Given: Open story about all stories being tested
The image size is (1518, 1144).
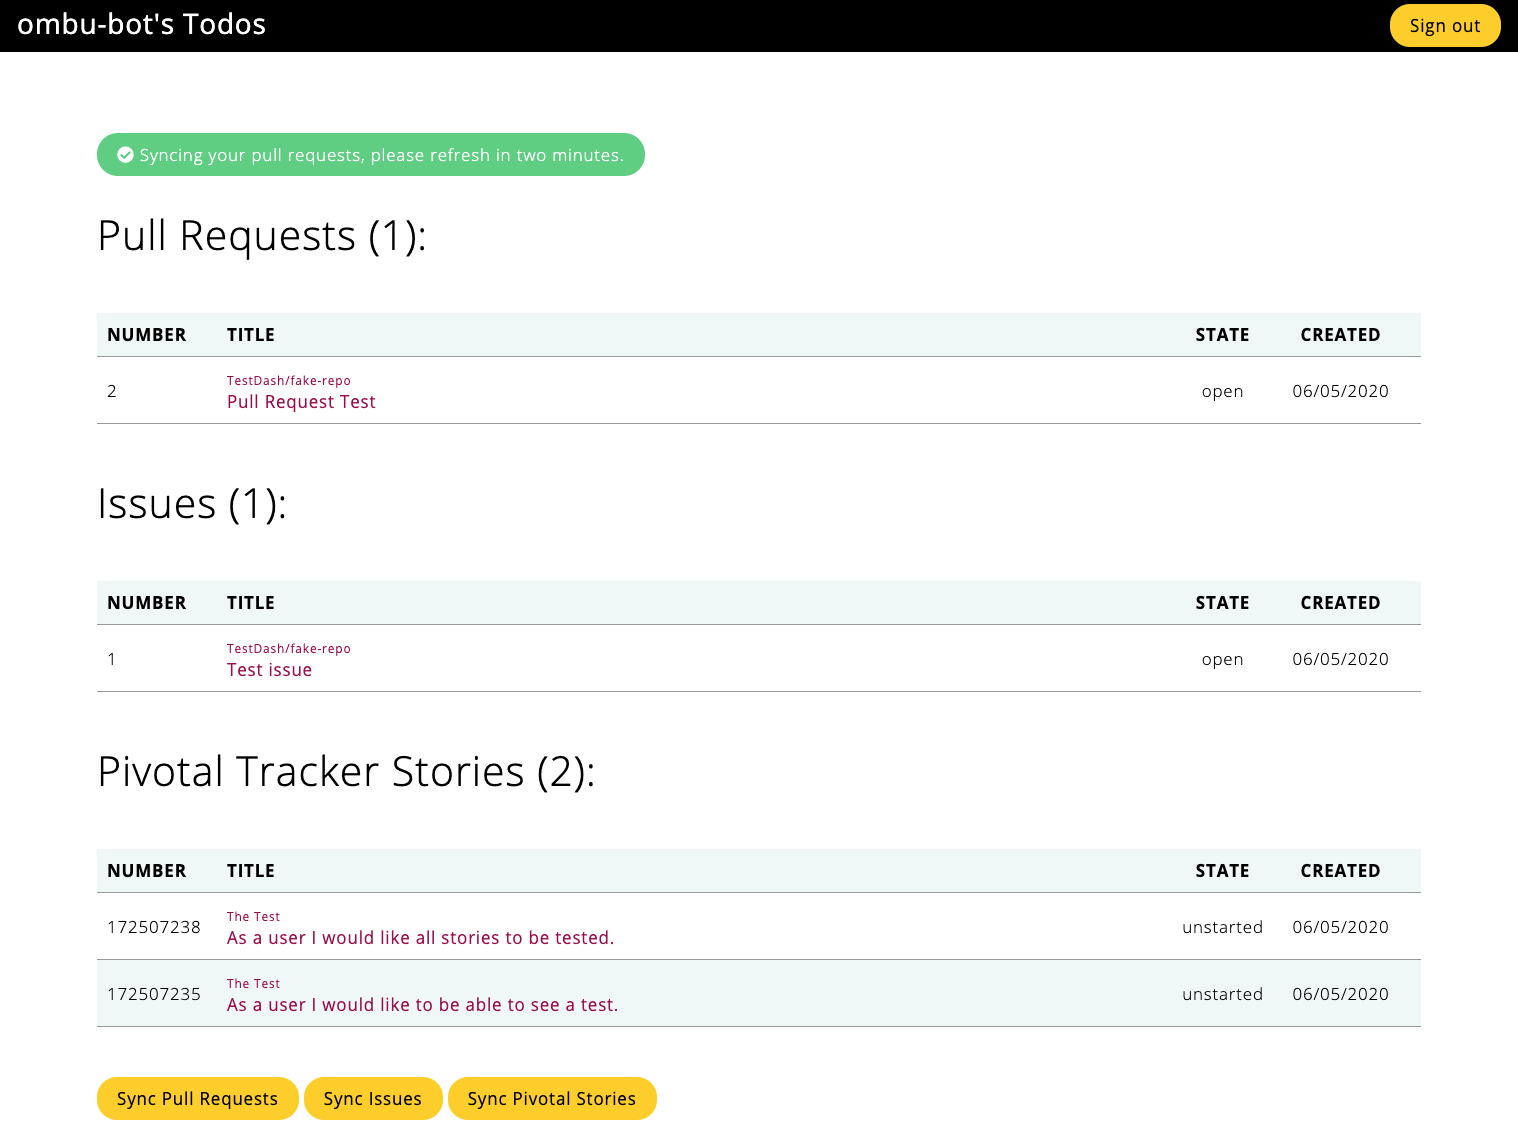Looking at the screenshot, I should pyautogui.click(x=420, y=938).
